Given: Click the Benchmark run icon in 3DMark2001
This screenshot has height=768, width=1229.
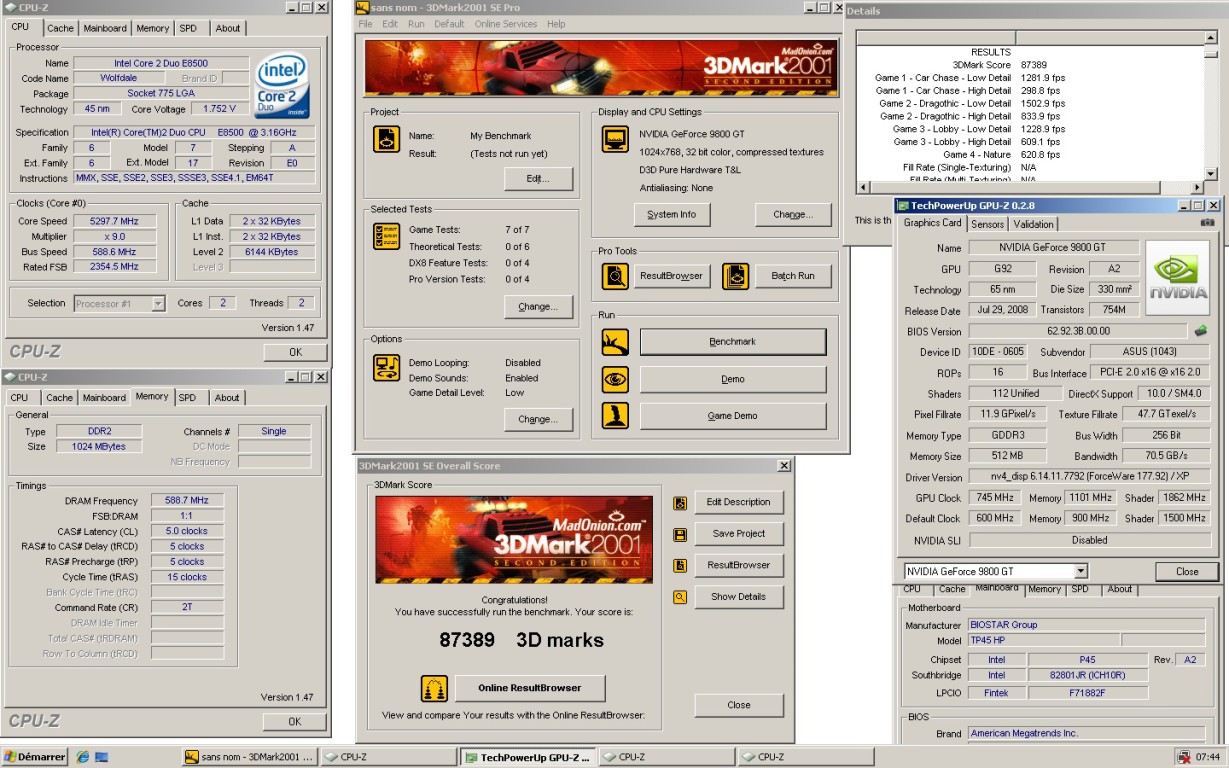Looking at the screenshot, I should 615,342.
